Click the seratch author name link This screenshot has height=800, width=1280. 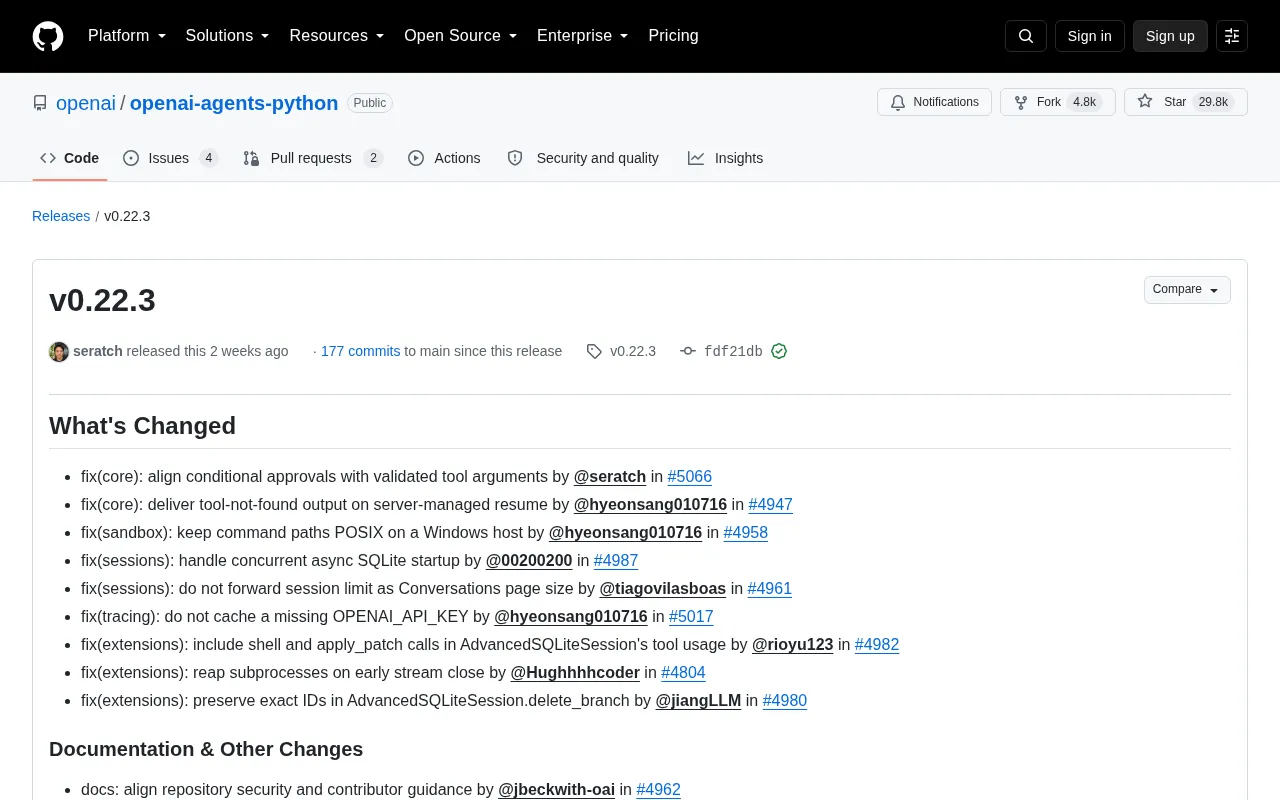98,351
